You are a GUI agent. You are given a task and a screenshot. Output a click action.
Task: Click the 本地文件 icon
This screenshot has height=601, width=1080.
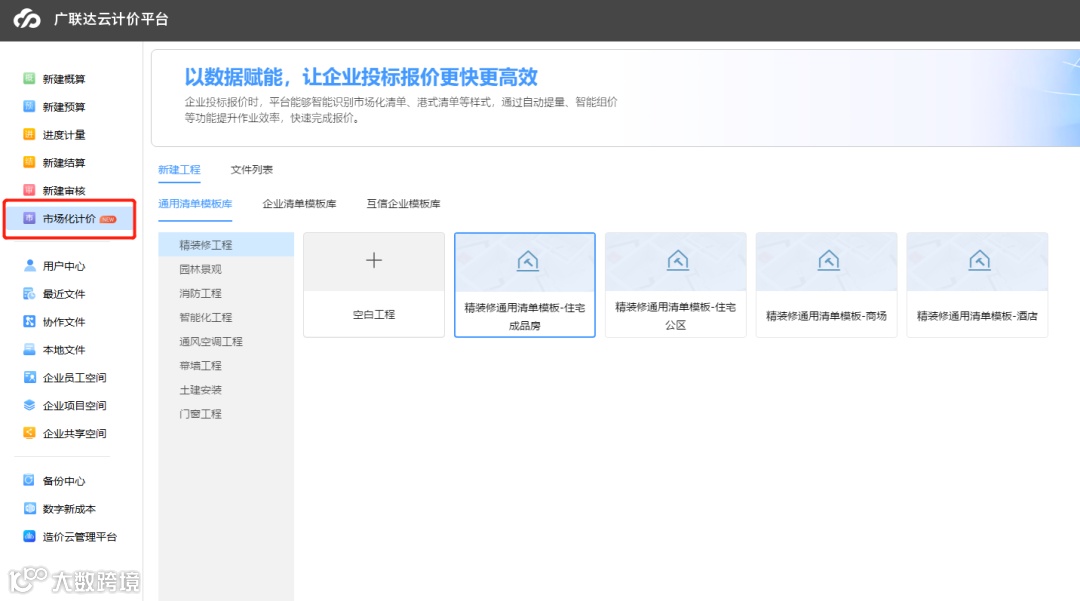(29, 349)
